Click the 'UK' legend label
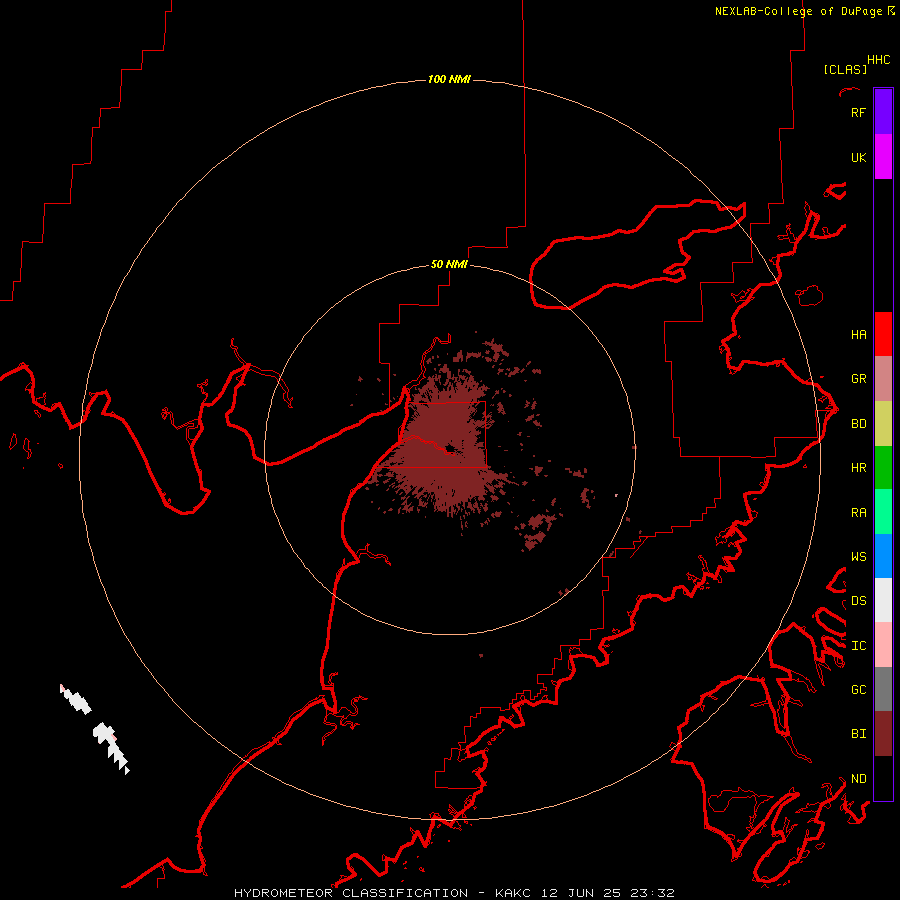 pyautogui.click(x=858, y=157)
